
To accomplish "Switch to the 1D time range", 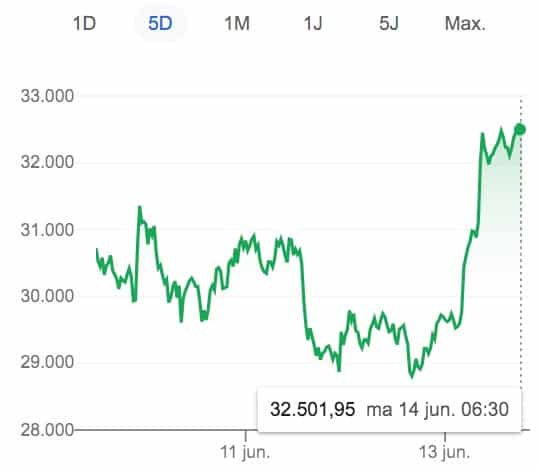I will pyautogui.click(x=84, y=24).
